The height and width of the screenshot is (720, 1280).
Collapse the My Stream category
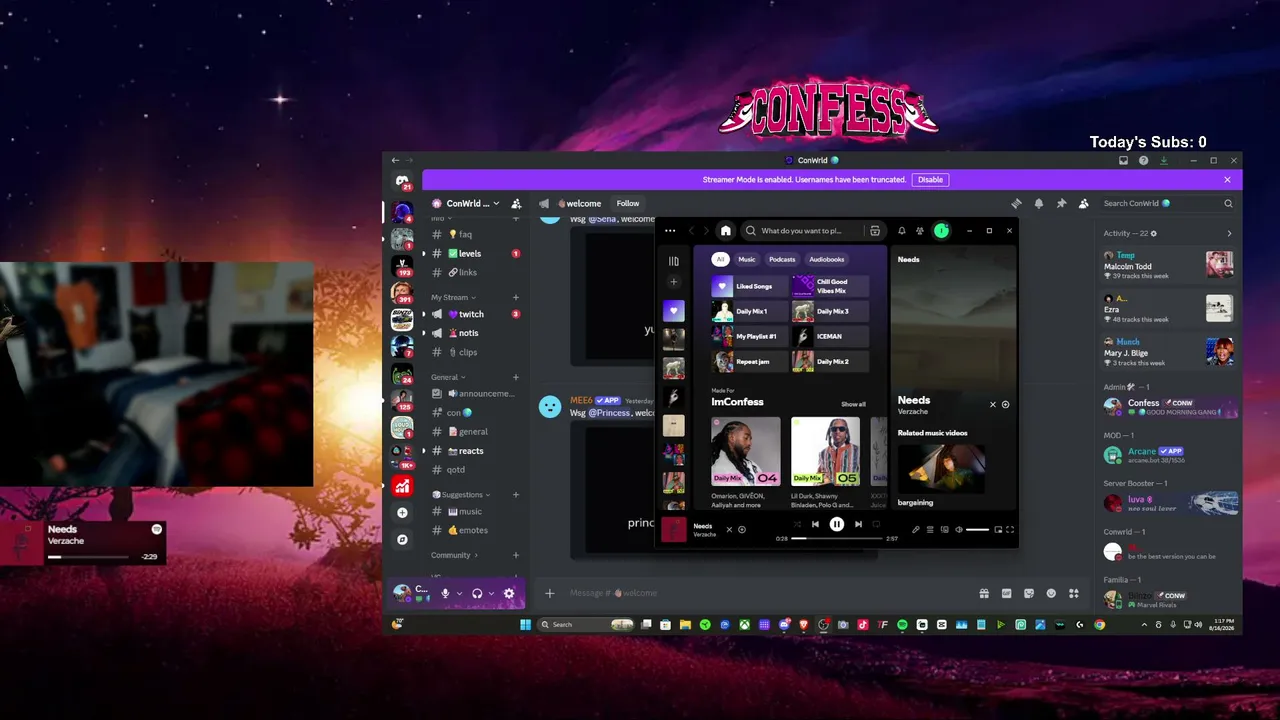tap(453, 297)
